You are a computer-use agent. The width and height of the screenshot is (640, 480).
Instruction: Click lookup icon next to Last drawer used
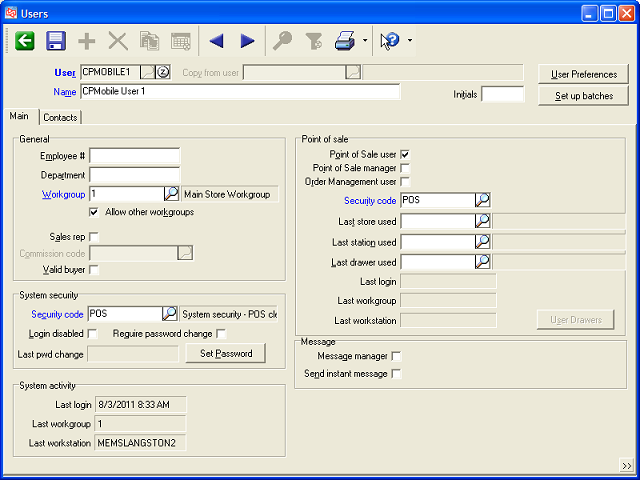point(483,262)
